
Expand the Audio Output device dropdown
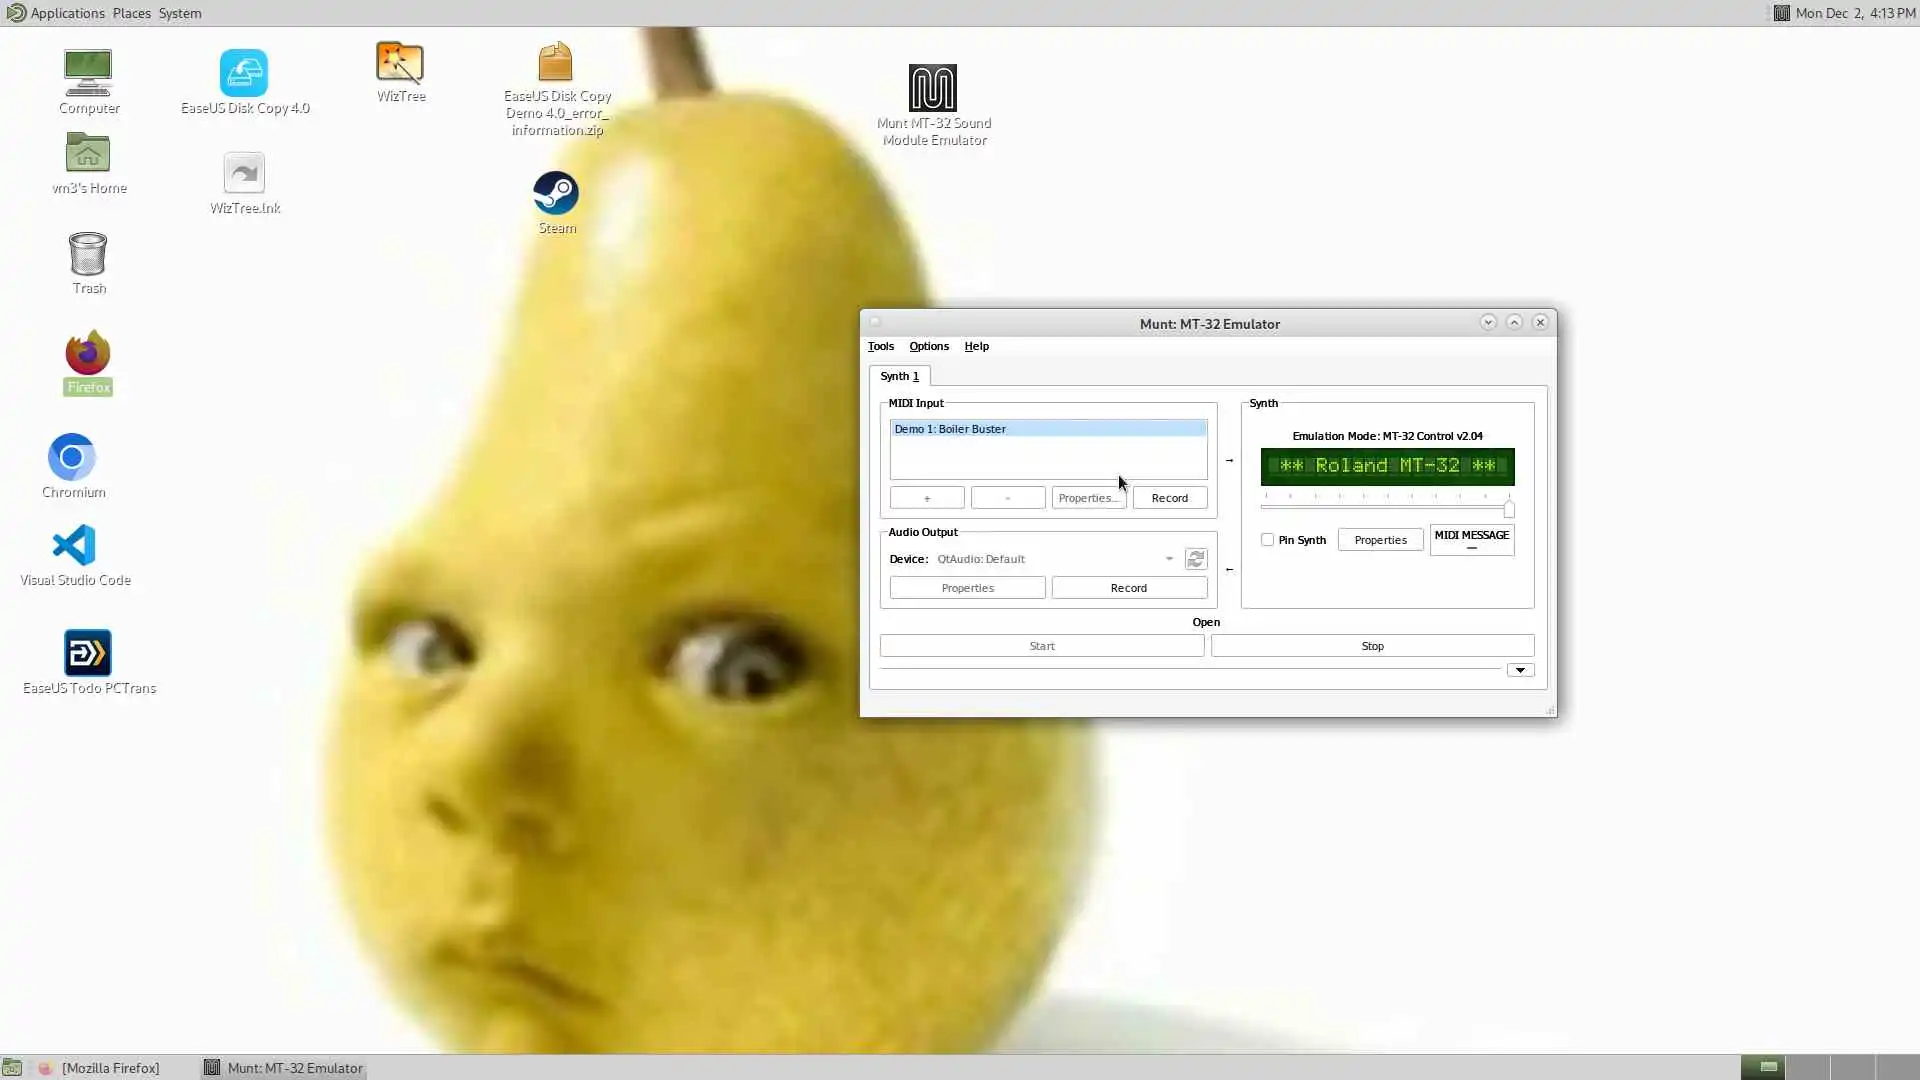(1168, 559)
